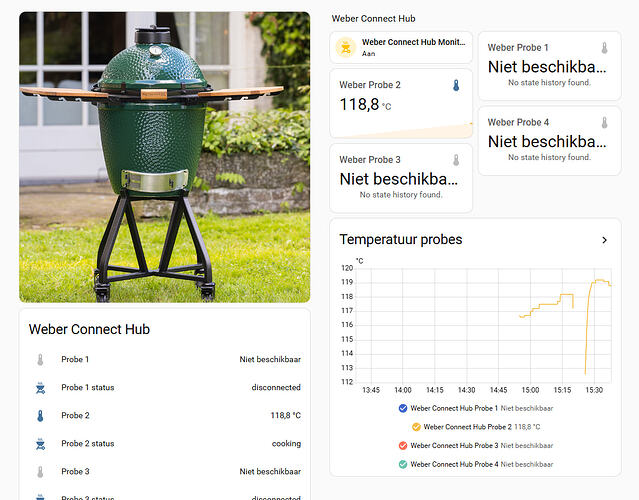Screen dimensions: 639x500
Task: Toggle Weber Connect Hub Probe 4 in chart legend
Action: [x=476, y=464]
